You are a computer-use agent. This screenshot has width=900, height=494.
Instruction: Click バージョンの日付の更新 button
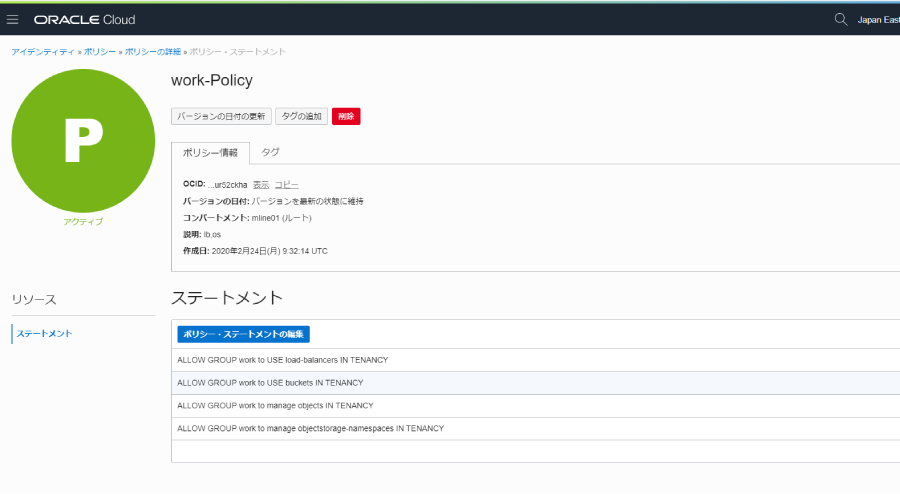[x=221, y=116]
